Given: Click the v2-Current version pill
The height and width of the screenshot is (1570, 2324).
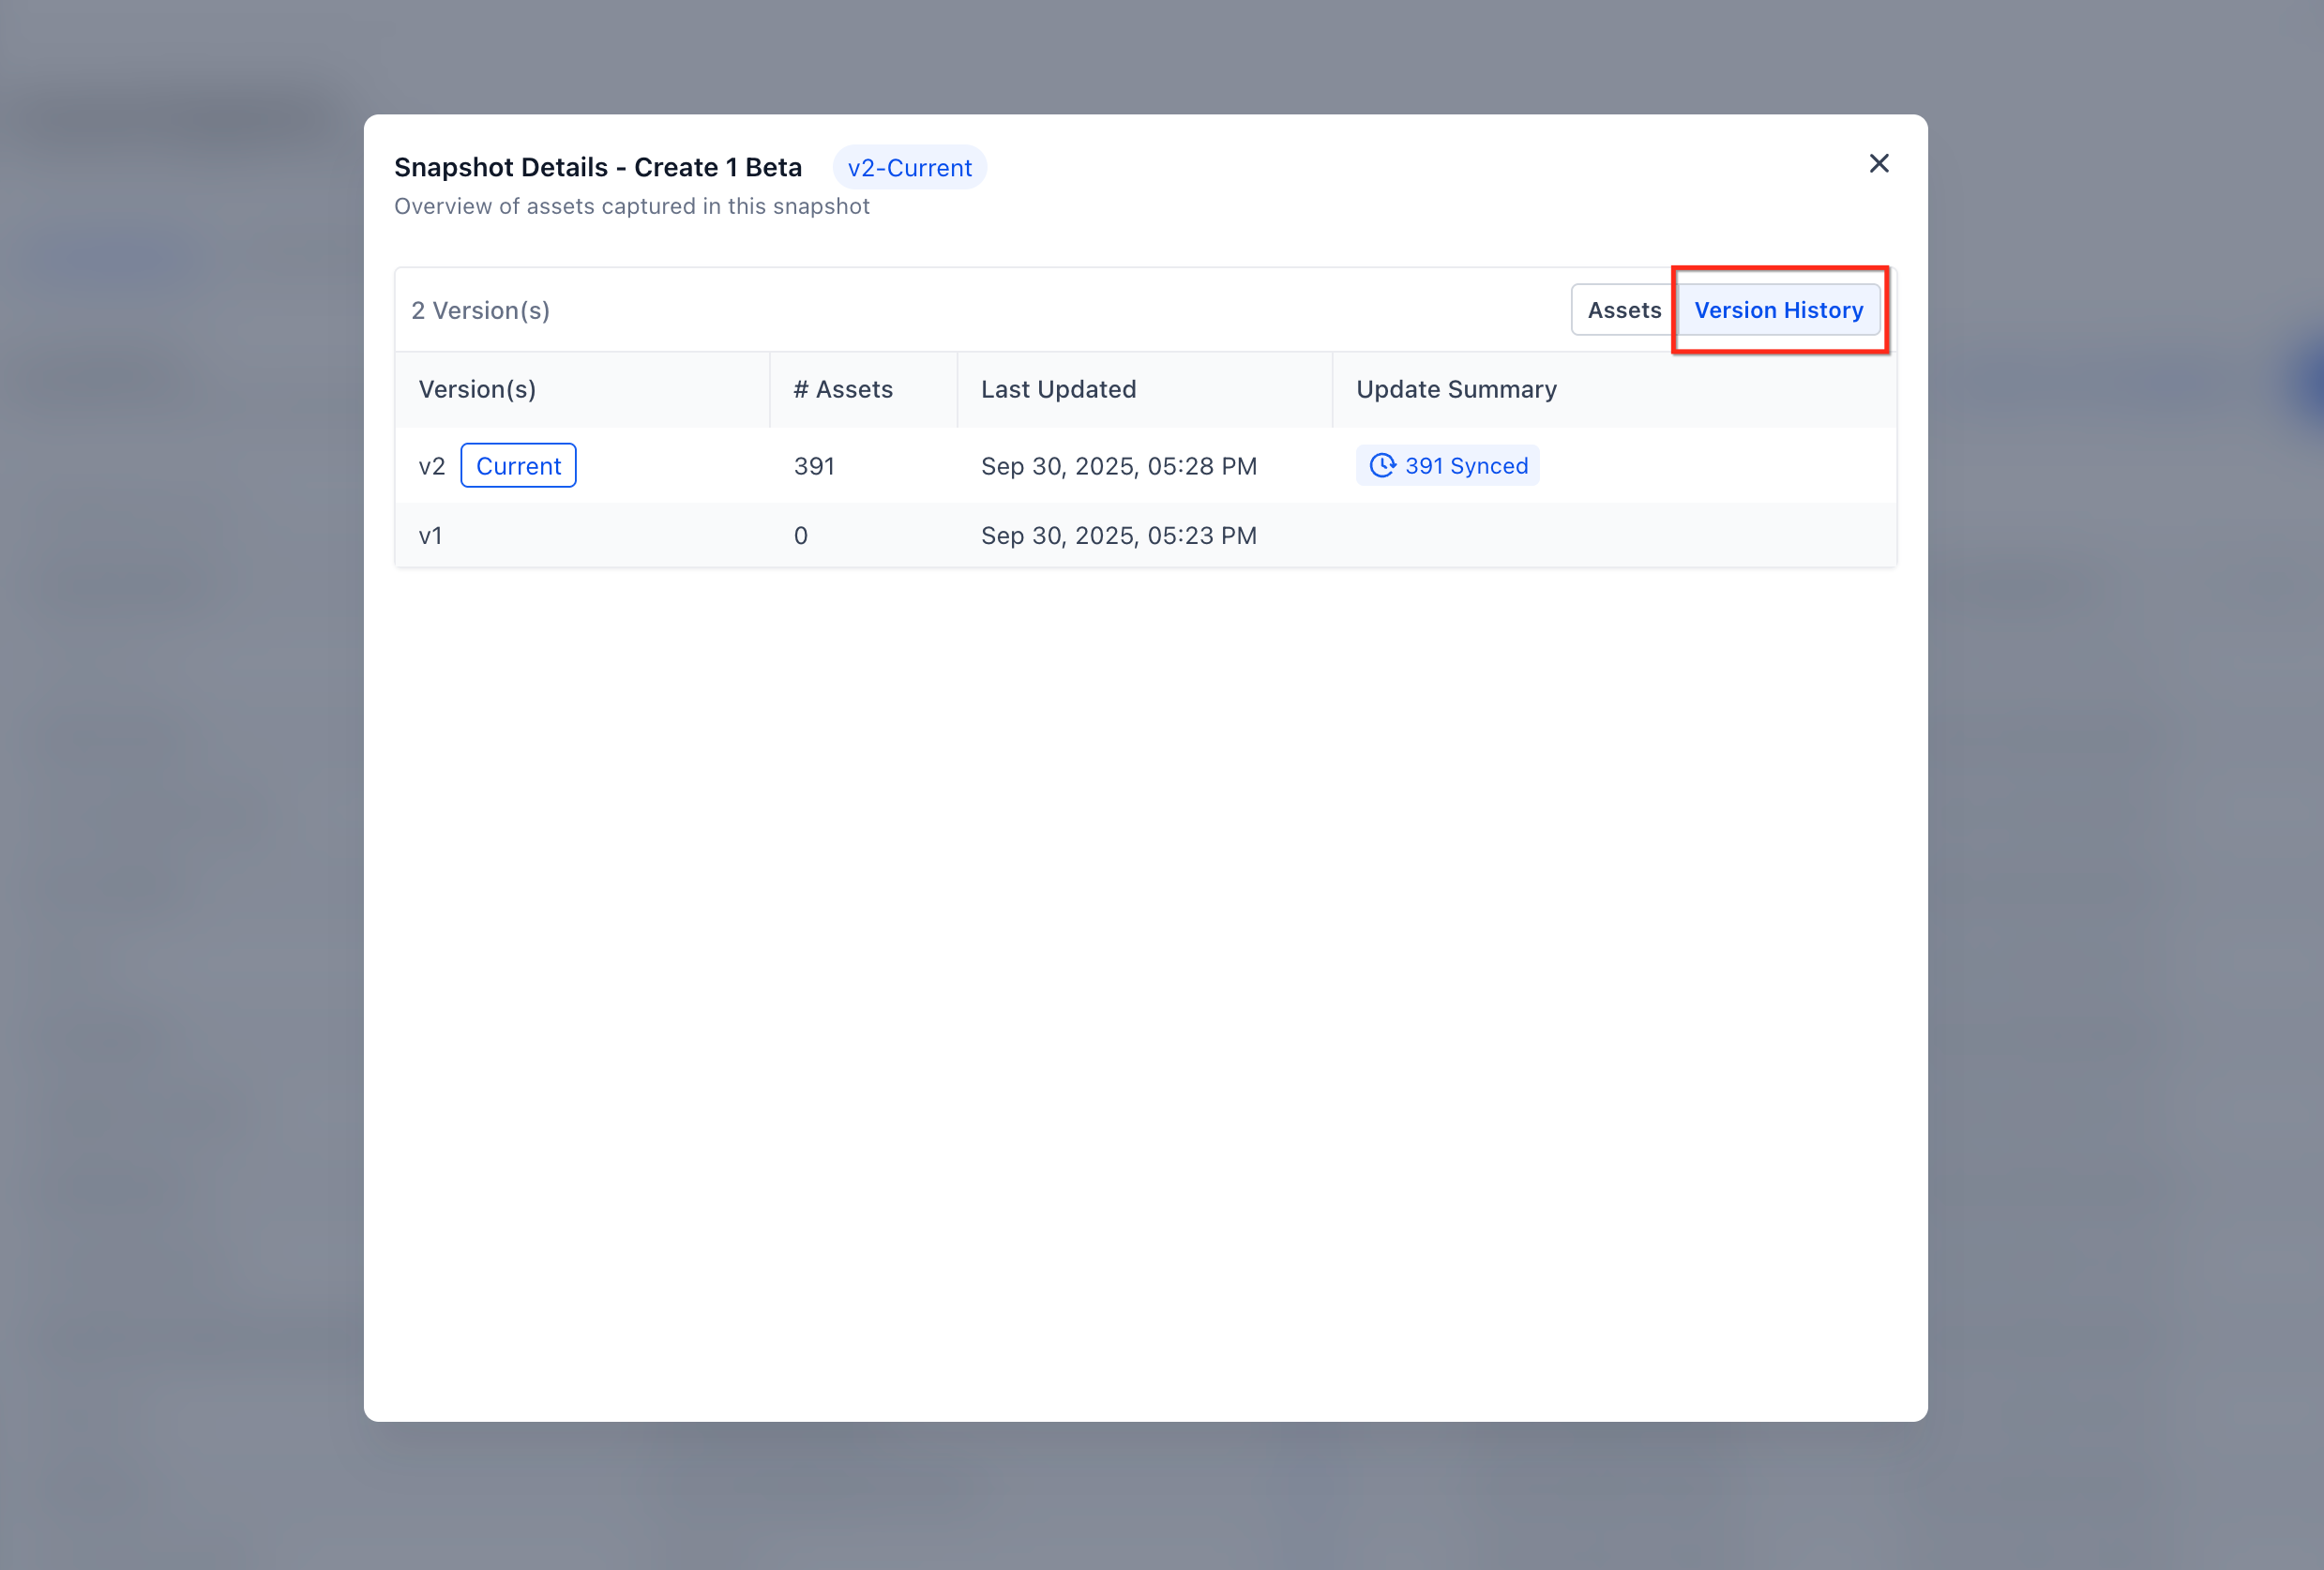Looking at the screenshot, I should pos(909,168).
